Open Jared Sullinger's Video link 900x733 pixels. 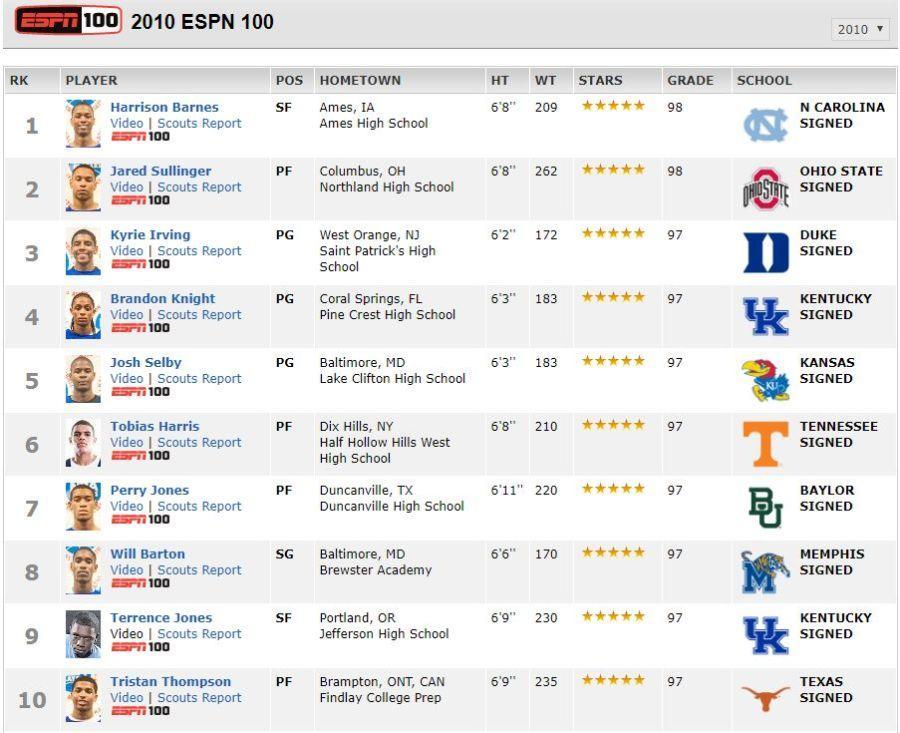[126, 187]
